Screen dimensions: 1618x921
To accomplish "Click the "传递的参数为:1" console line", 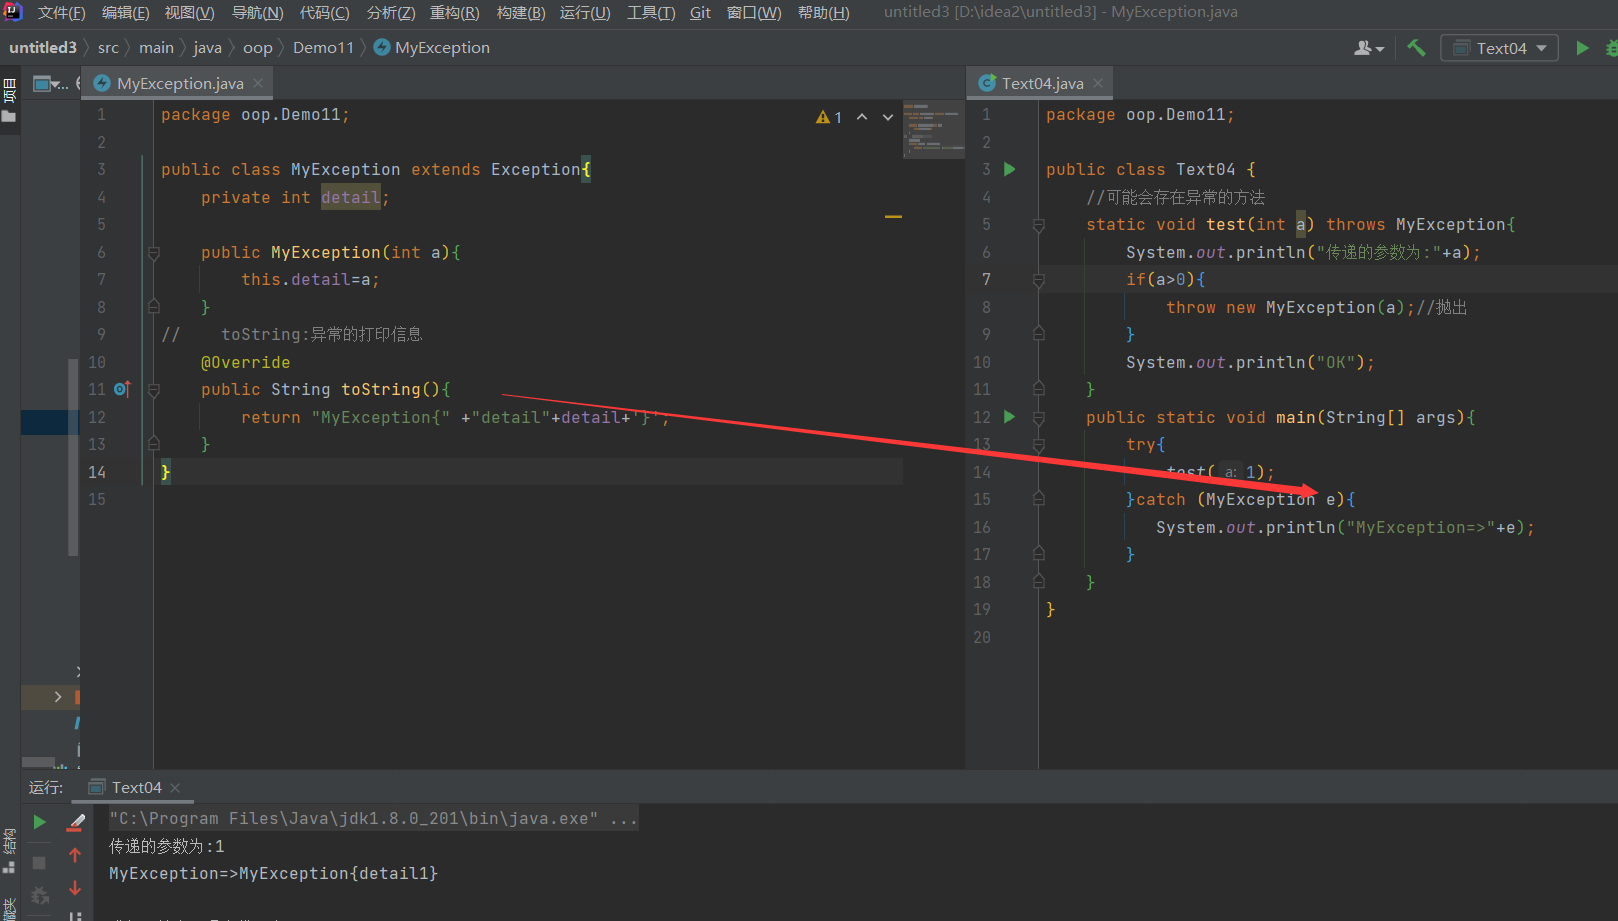I will (x=166, y=846).
